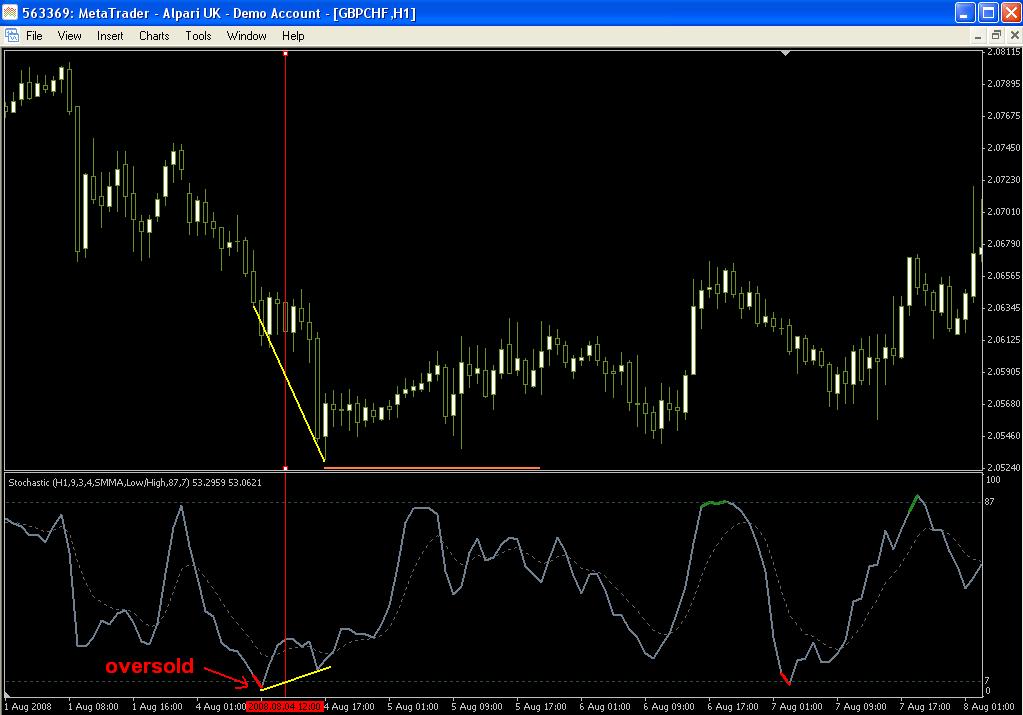
Task: Open the Charts menu
Action: point(154,35)
